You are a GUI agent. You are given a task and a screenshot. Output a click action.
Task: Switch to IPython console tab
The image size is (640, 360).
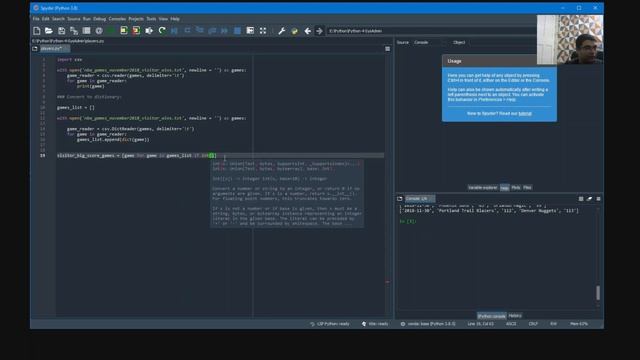click(x=491, y=316)
